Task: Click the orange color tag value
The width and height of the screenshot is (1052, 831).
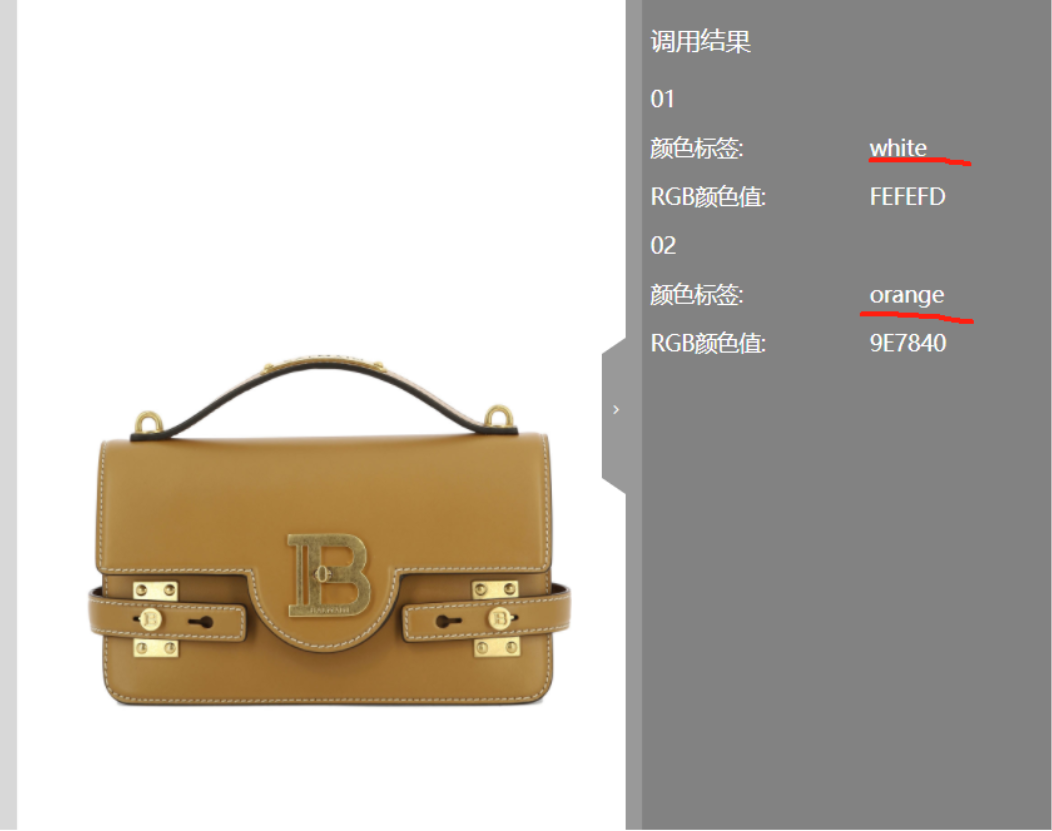Action: tap(906, 295)
